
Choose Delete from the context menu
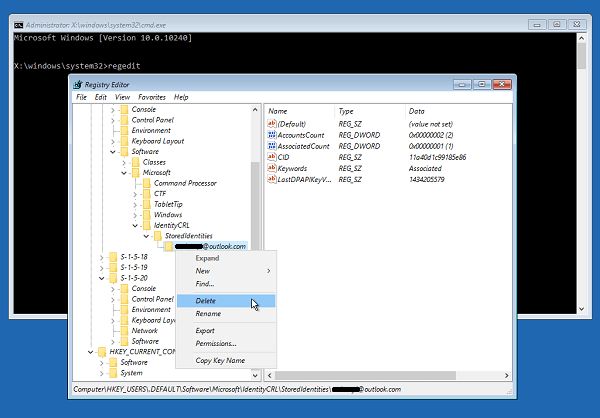pyautogui.click(x=205, y=300)
